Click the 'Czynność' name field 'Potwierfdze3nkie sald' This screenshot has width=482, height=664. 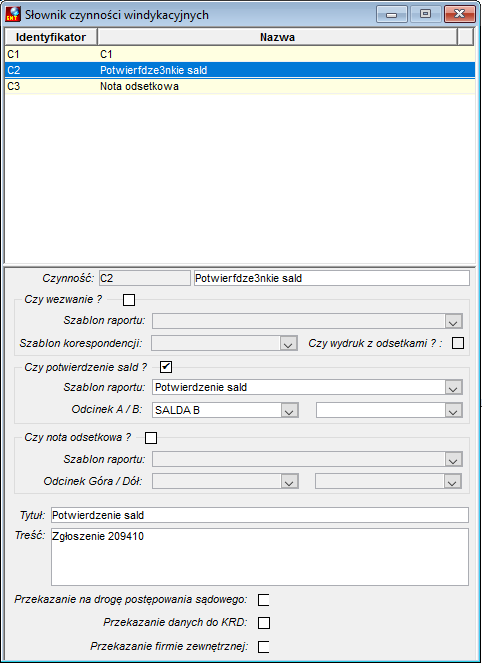pyautogui.click(x=332, y=278)
